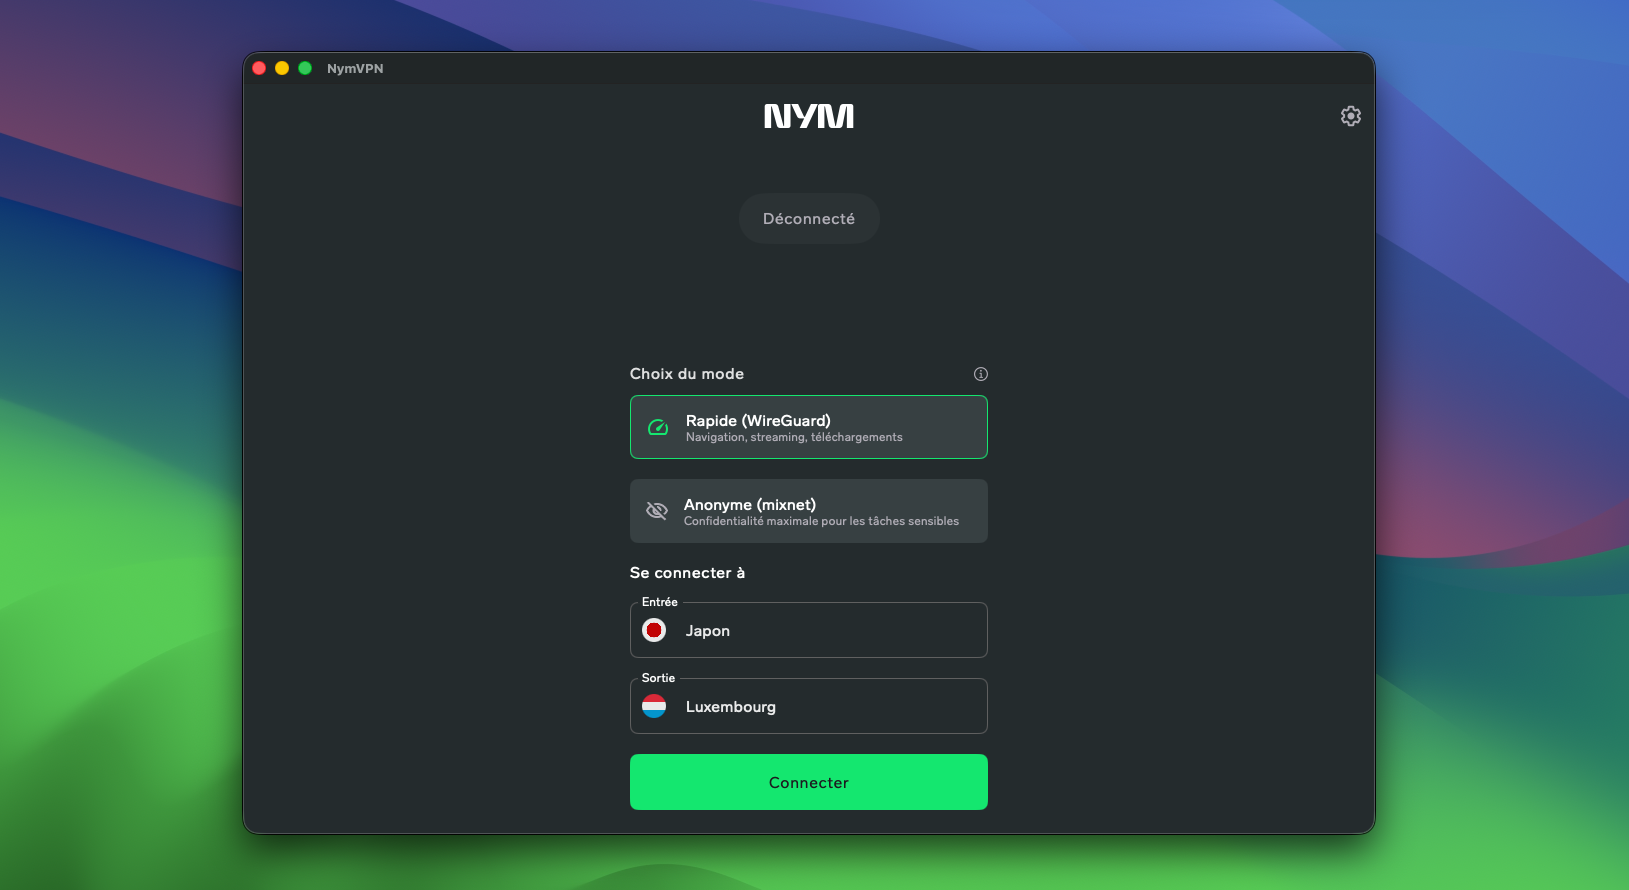This screenshot has height=890, width=1629.
Task: Click the info icon beside Choix du mode
Action: [x=980, y=374]
